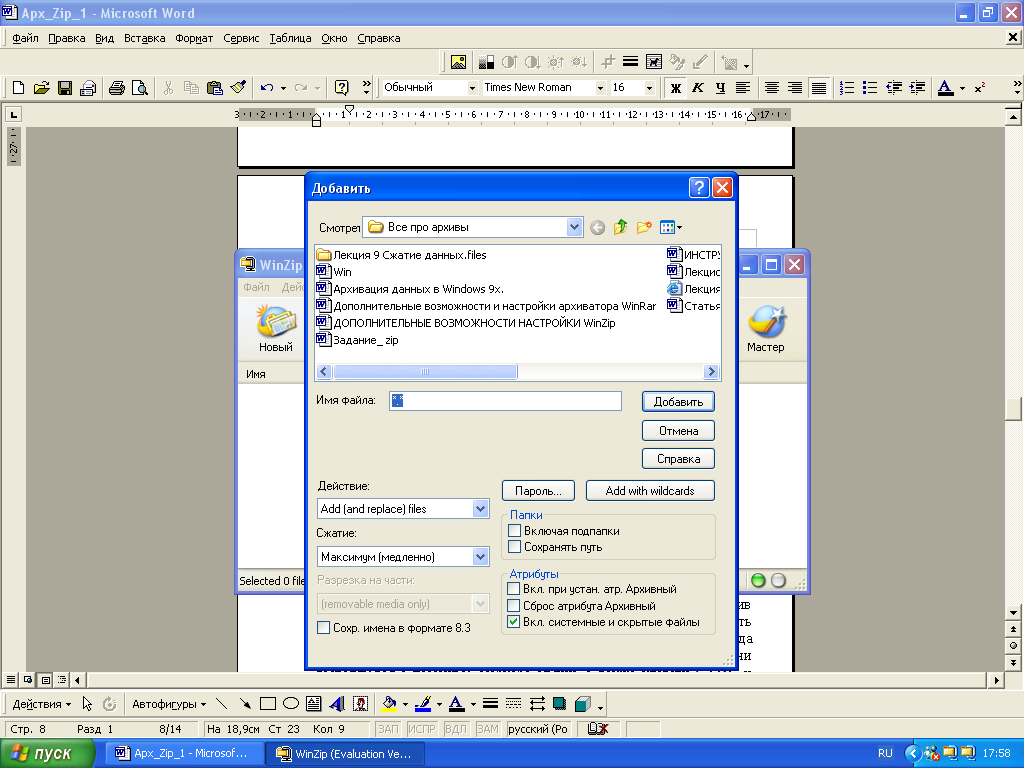The height and width of the screenshot is (768, 1024).
Task: Apply bulleted list formatting
Action: 870,88
